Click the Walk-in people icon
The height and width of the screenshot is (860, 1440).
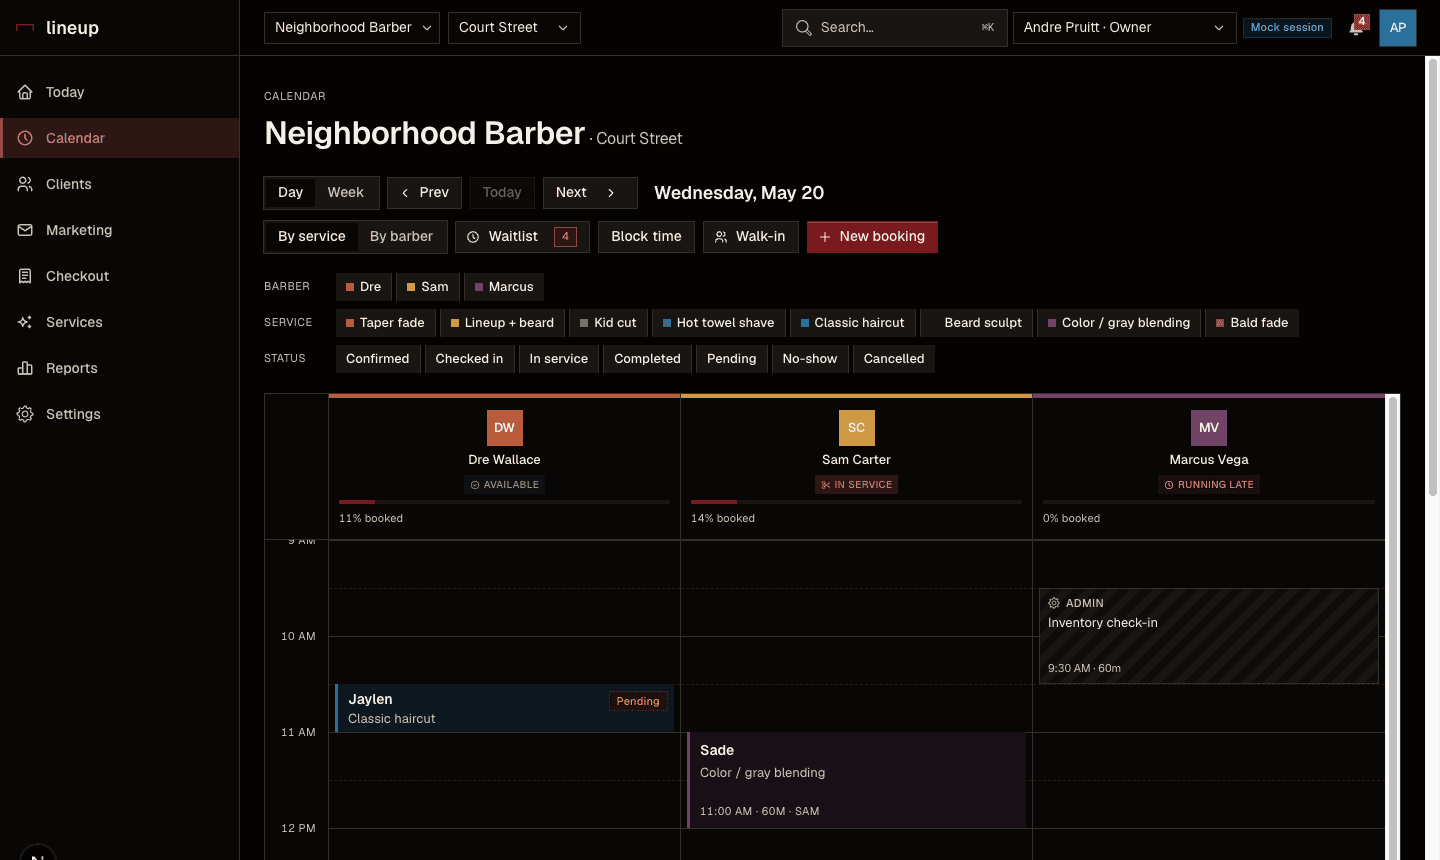point(721,237)
